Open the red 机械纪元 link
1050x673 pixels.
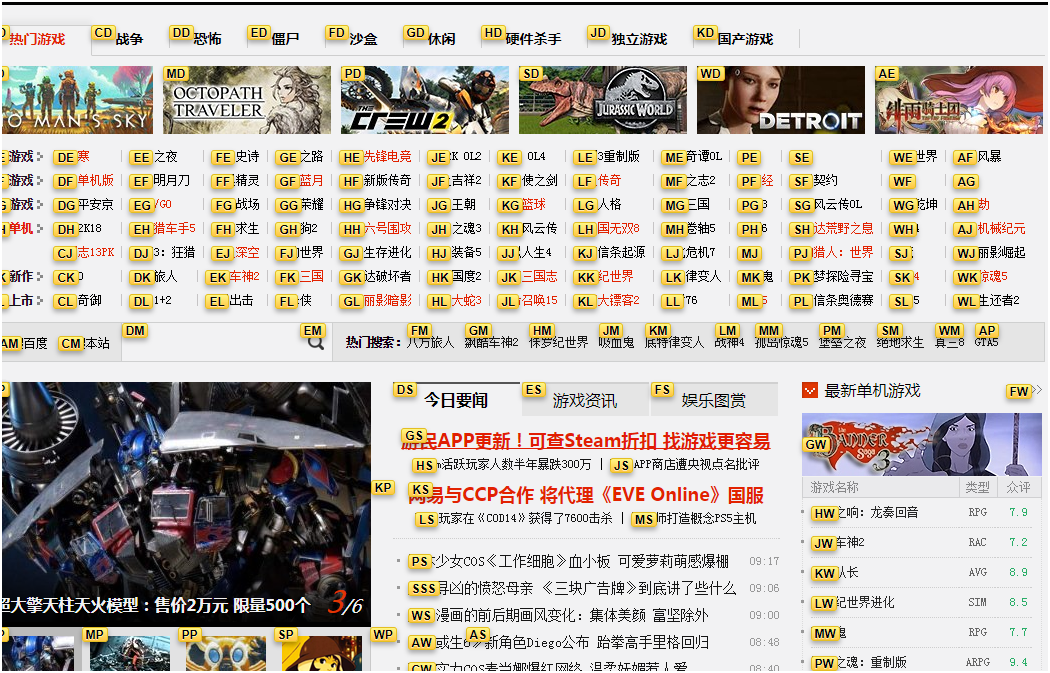[x=1001, y=229]
